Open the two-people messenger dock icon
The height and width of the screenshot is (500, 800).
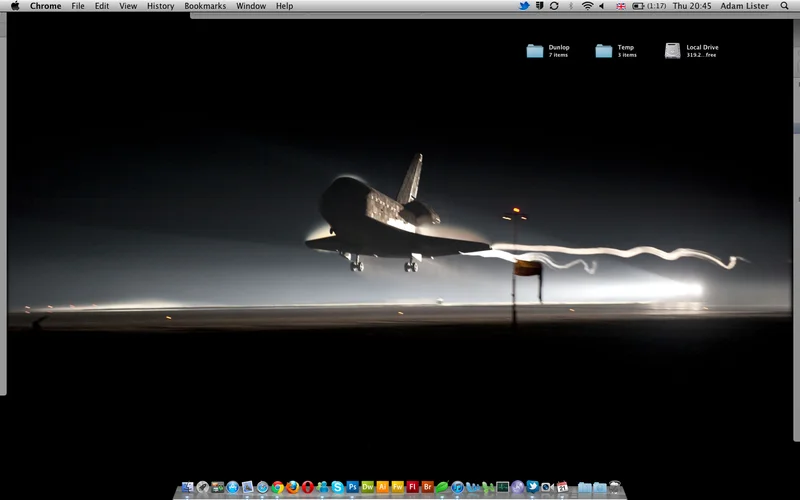322,487
